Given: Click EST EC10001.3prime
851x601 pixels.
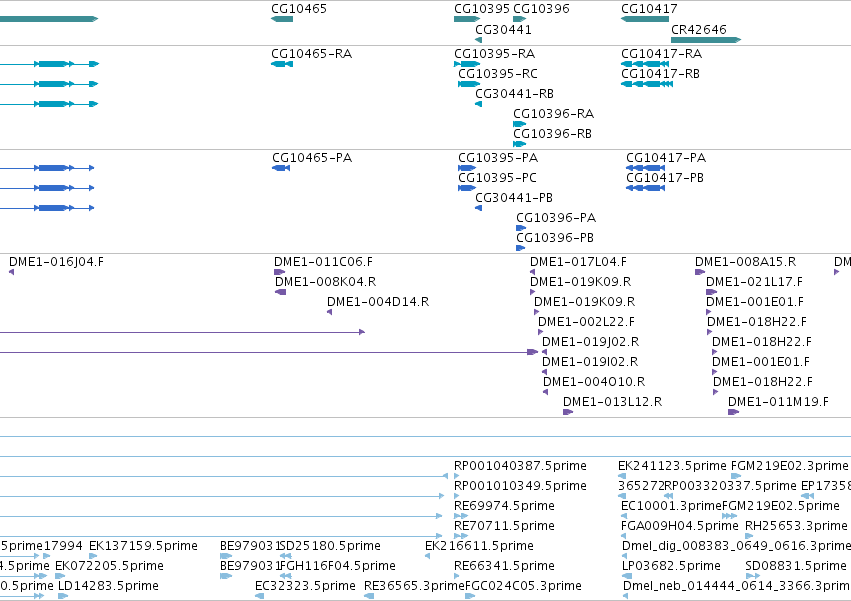Looking at the screenshot, I should tap(671, 507).
